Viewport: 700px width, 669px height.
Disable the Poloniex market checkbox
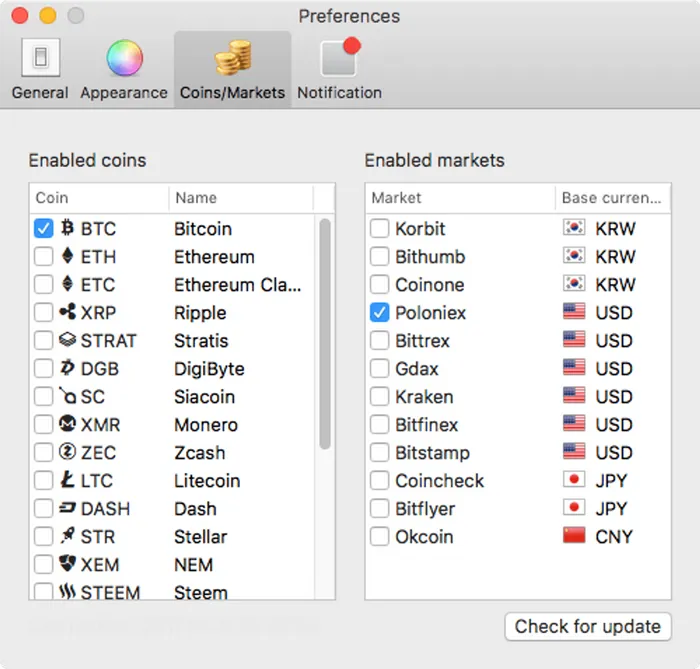(380, 313)
